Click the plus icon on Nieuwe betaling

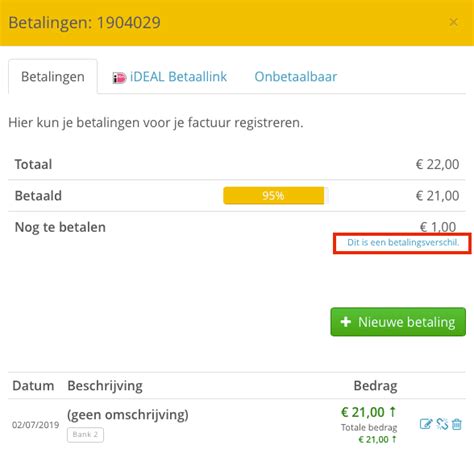pos(346,322)
